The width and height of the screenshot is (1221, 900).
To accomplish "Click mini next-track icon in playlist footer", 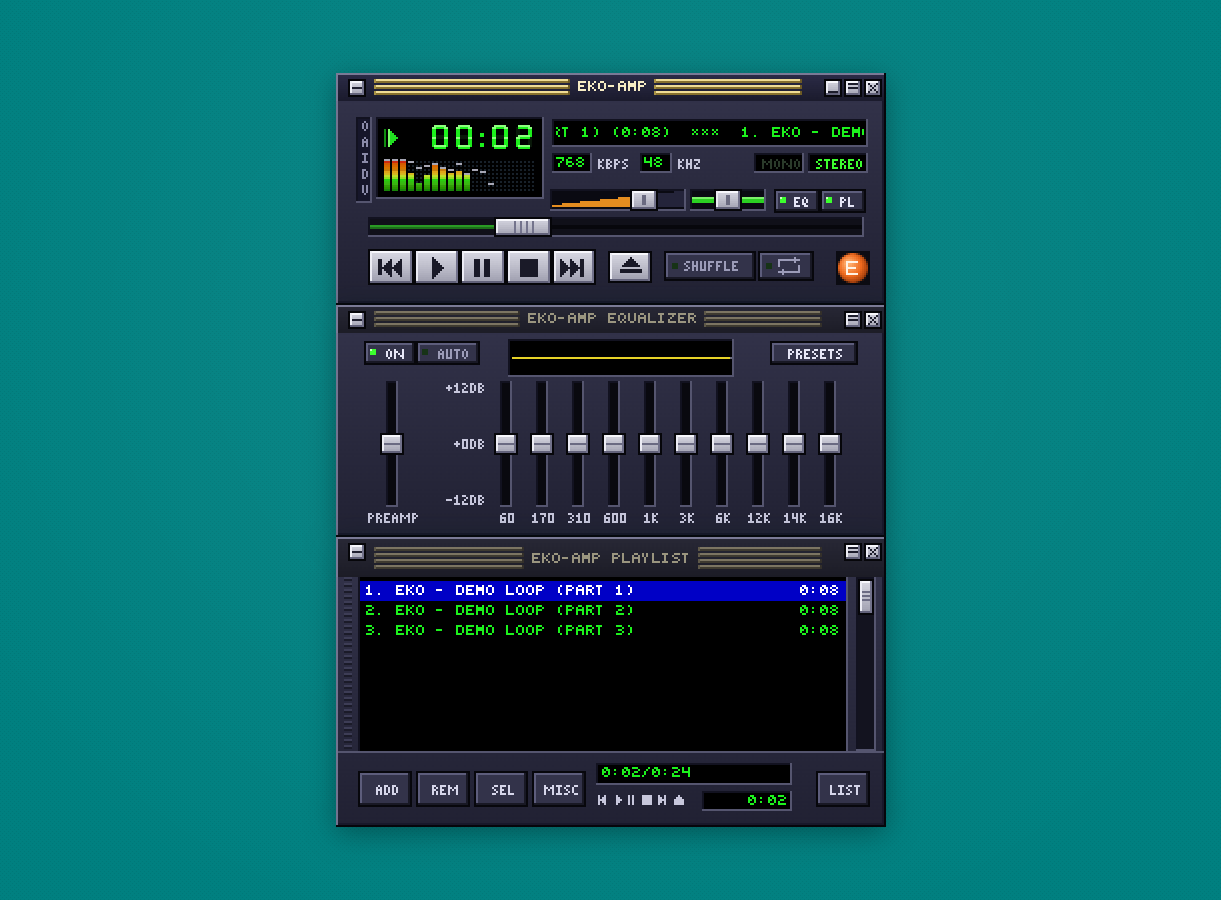I will (x=662, y=800).
